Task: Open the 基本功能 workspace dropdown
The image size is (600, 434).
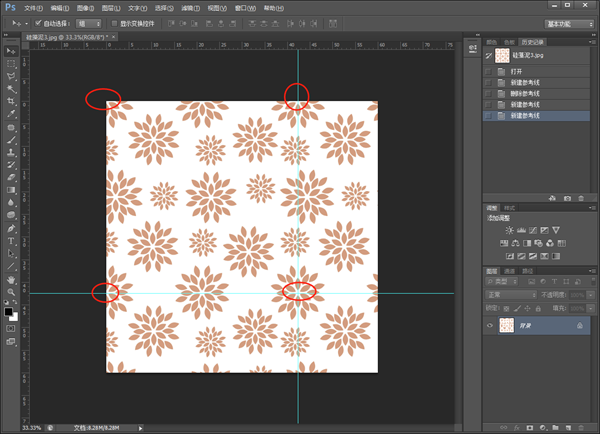Action: (568, 22)
